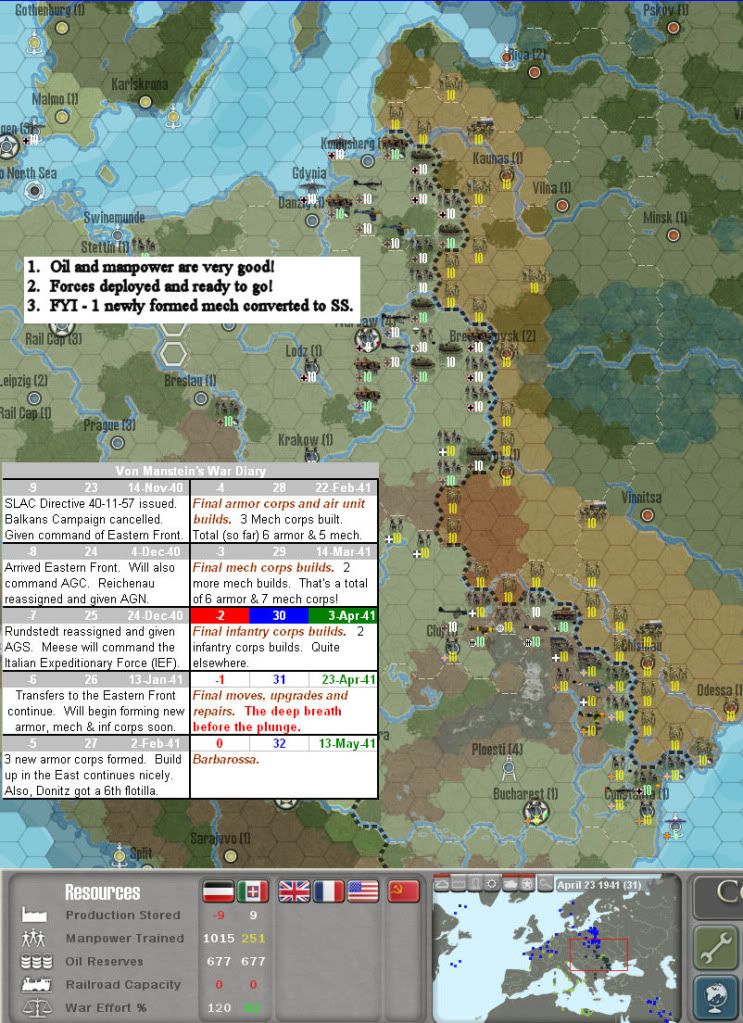Click the date label April 23 1941
The height and width of the screenshot is (1023, 743).
click(x=599, y=885)
